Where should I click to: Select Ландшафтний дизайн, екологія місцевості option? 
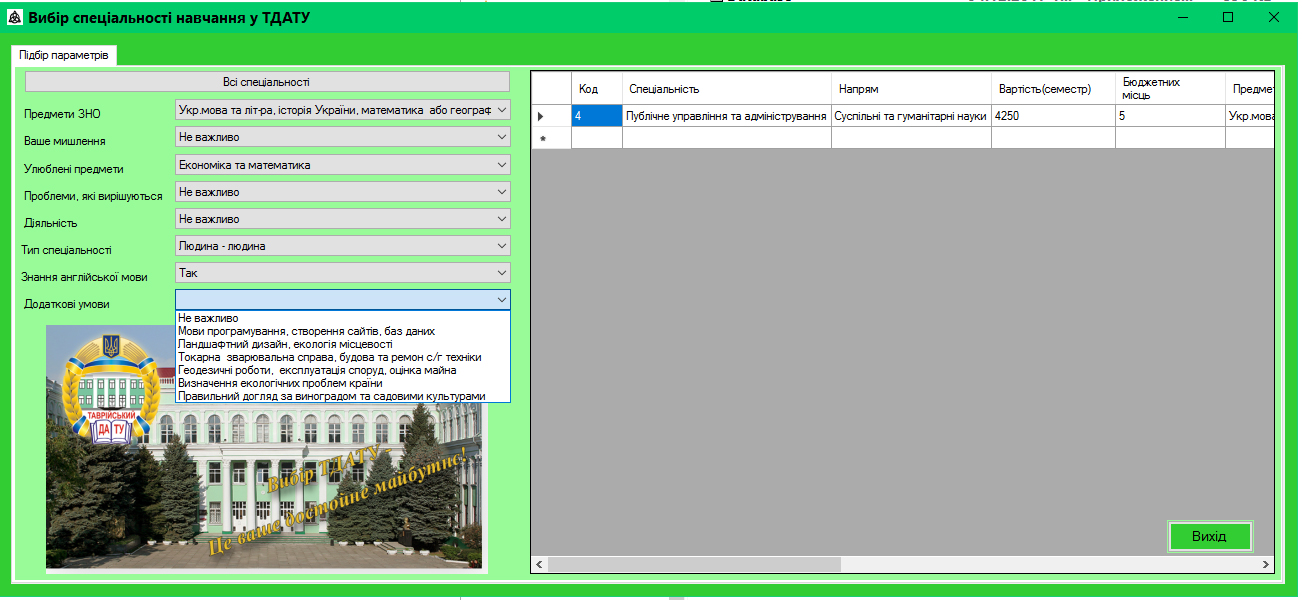343,344
